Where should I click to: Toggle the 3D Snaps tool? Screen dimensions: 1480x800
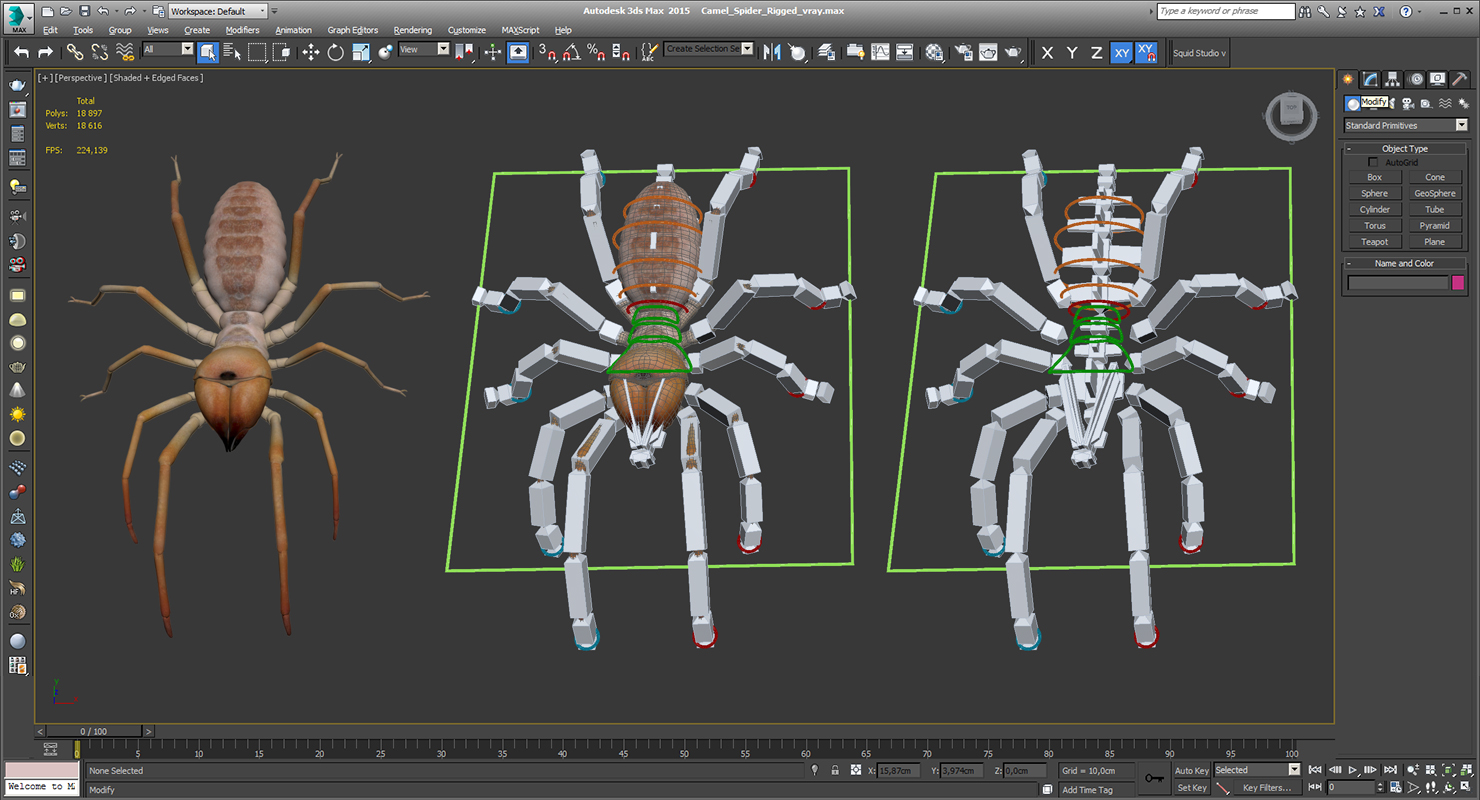point(547,52)
